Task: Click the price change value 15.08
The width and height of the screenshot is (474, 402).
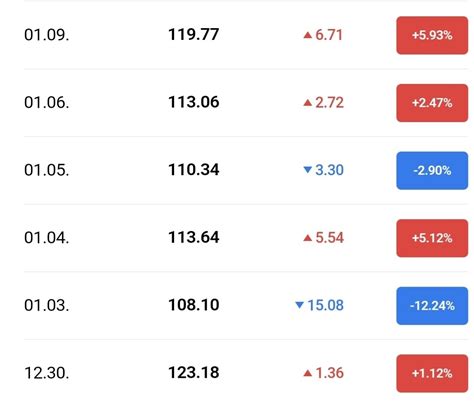Action: point(325,305)
